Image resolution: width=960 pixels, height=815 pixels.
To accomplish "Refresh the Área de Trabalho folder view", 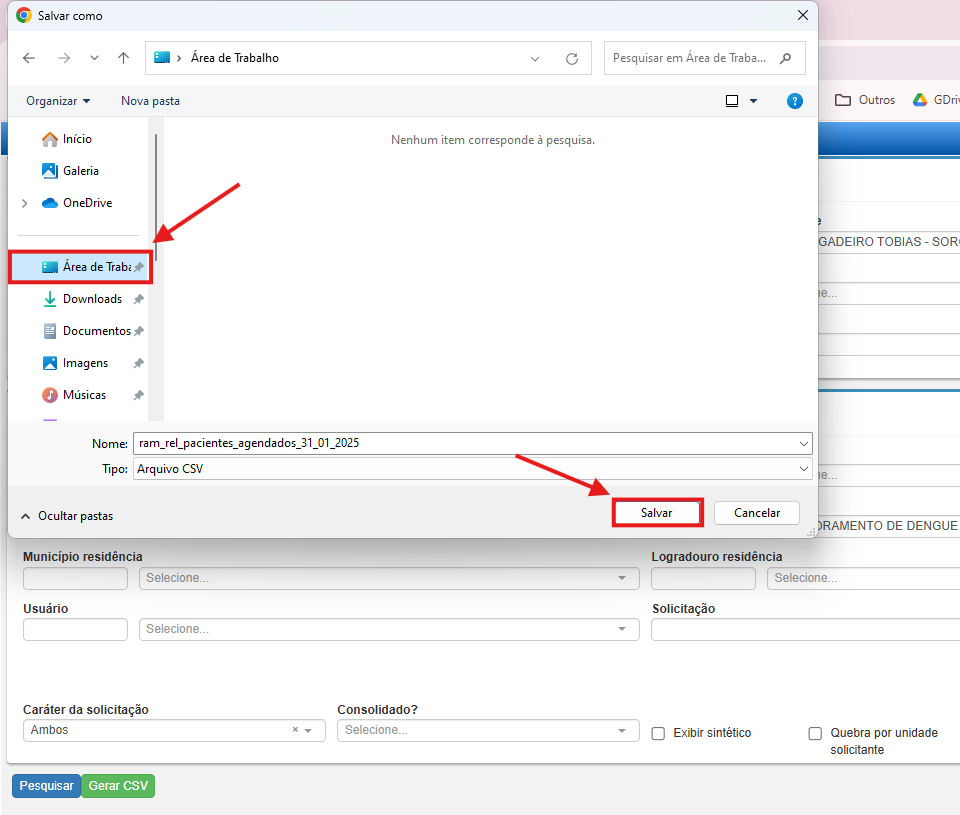I will tap(572, 58).
